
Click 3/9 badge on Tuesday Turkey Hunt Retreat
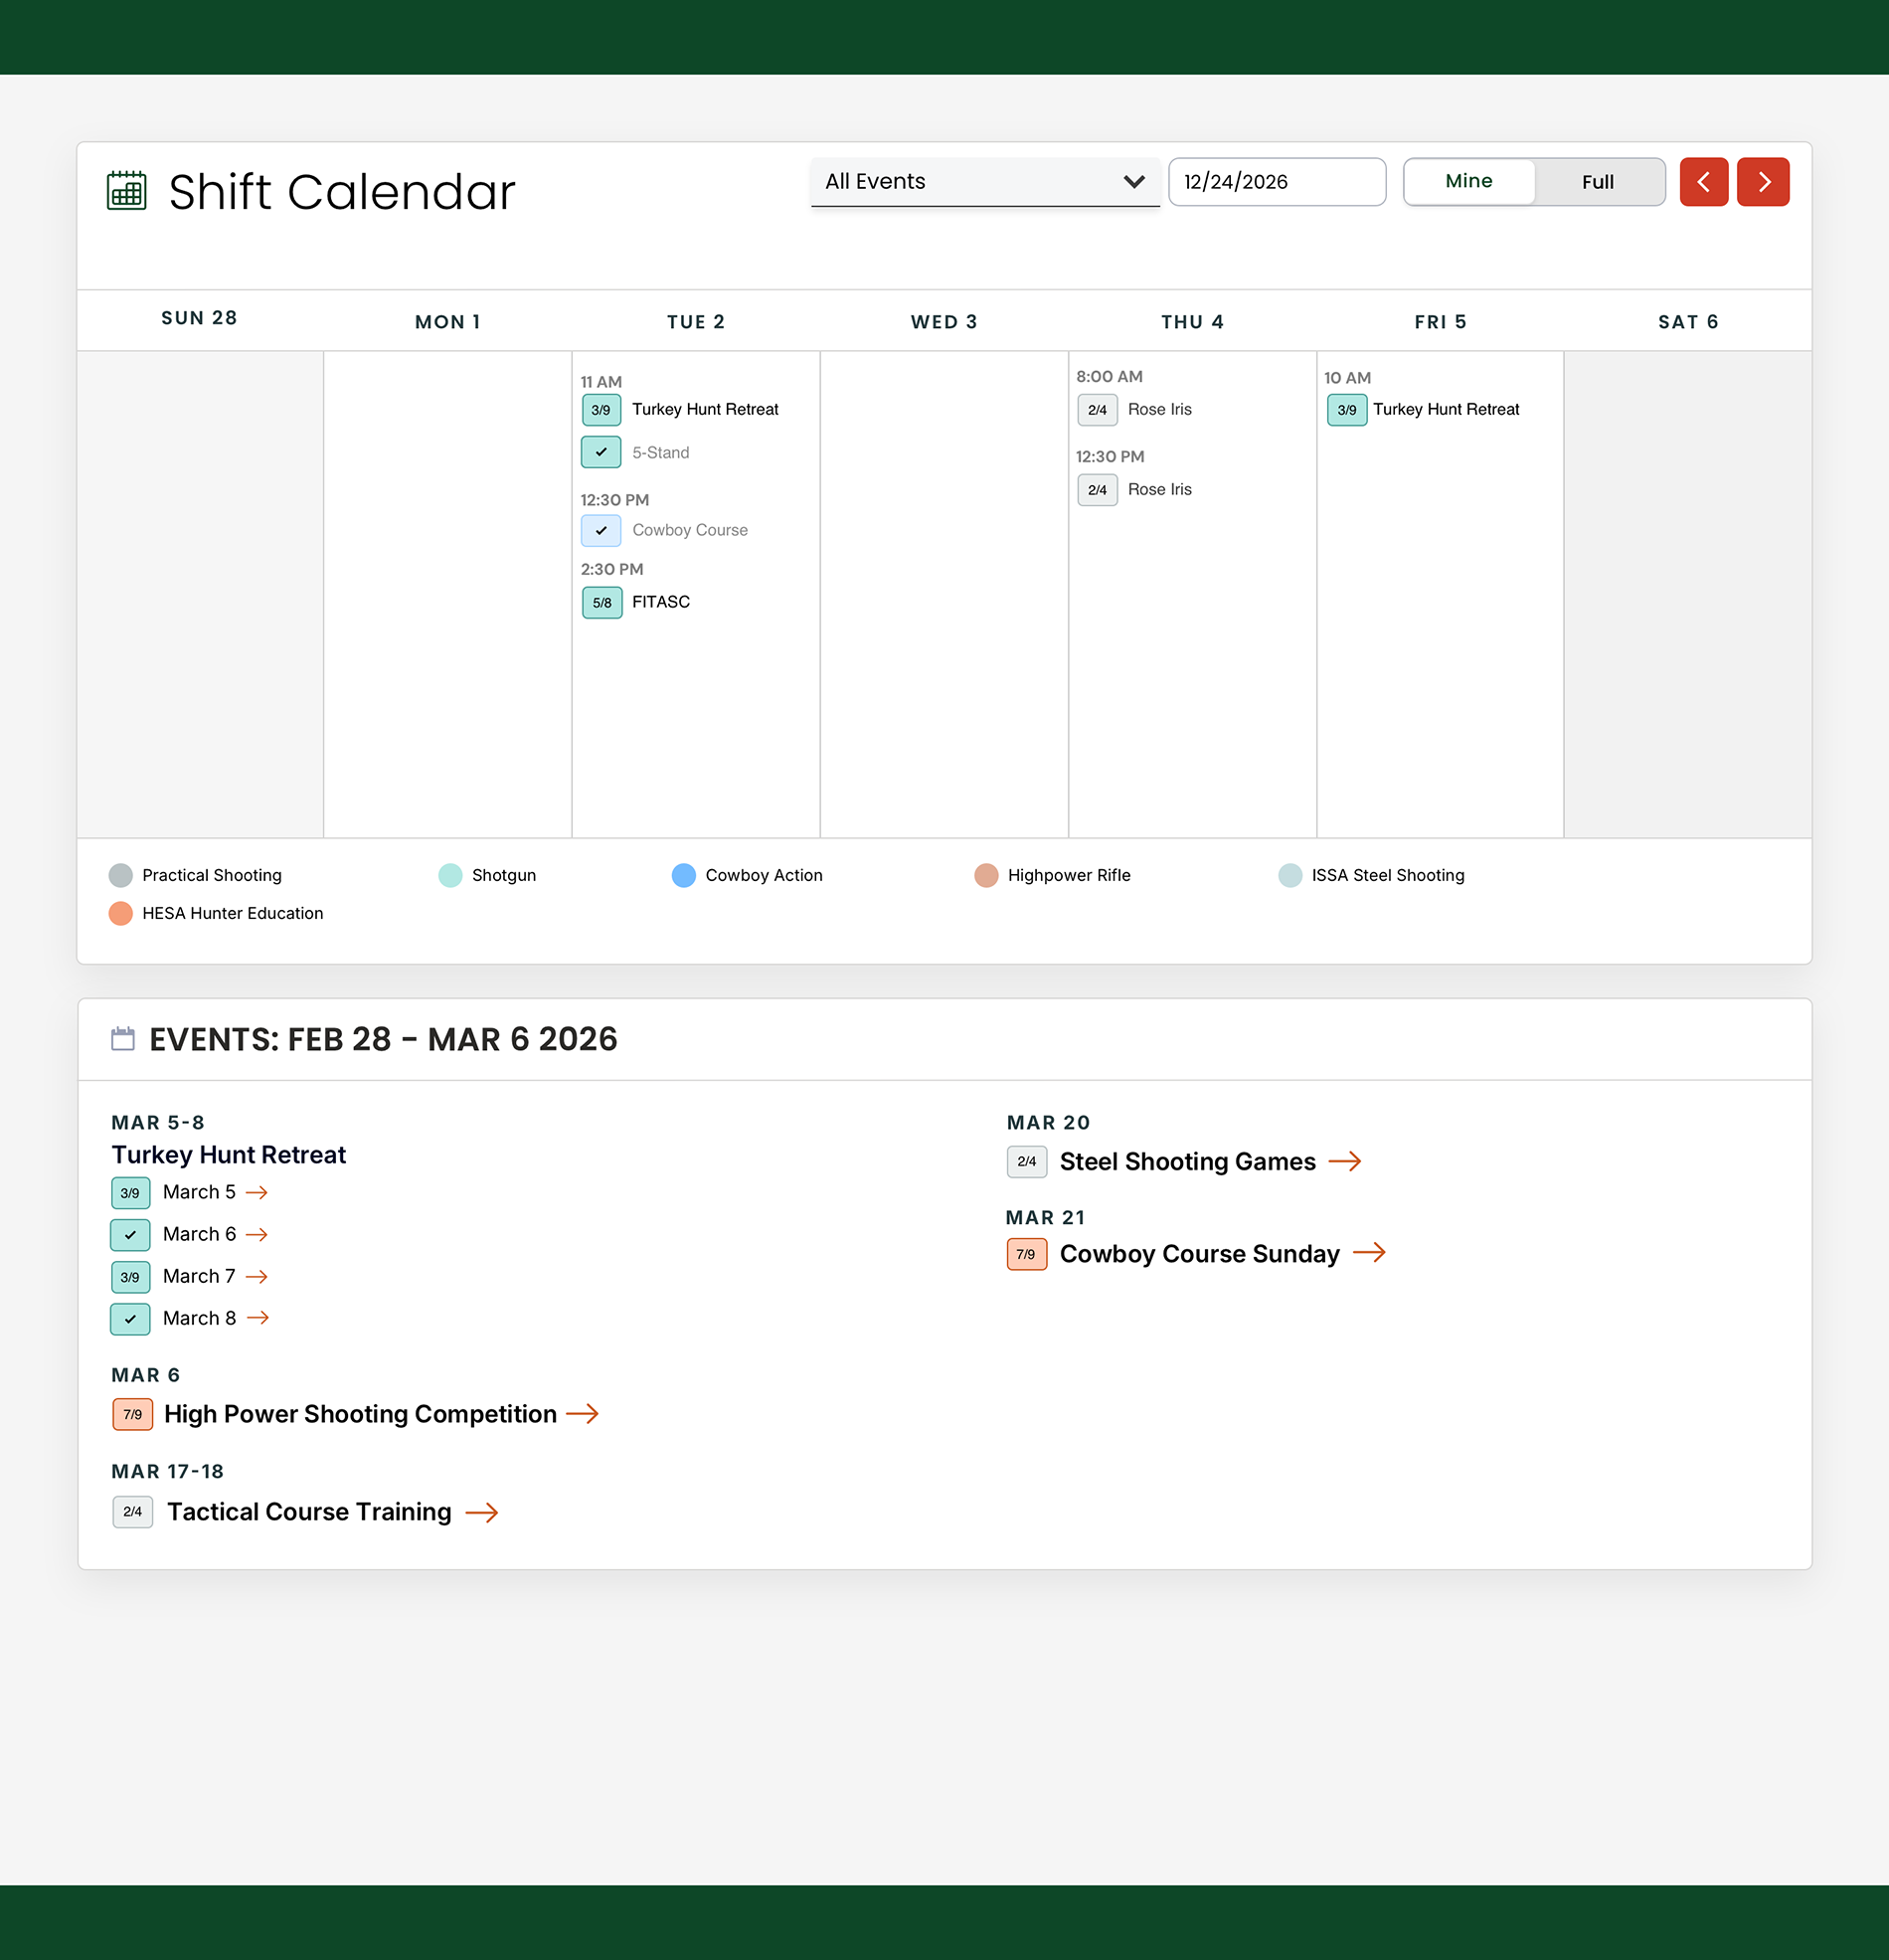pos(601,410)
